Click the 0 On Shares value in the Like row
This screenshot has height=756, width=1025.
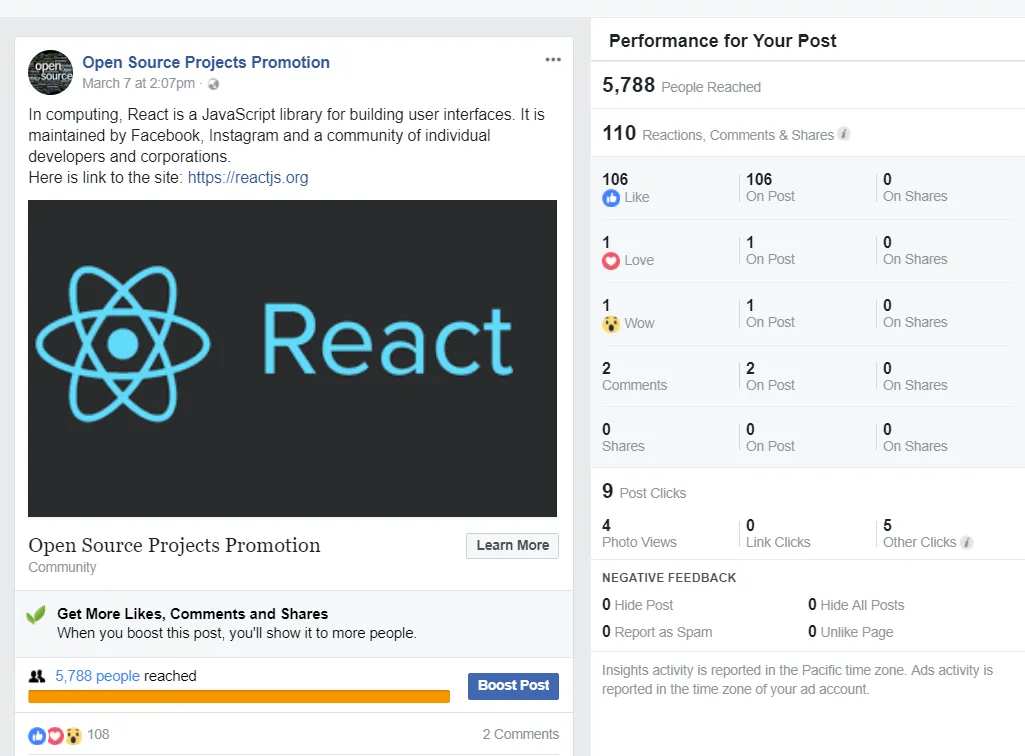tap(915, 188)
